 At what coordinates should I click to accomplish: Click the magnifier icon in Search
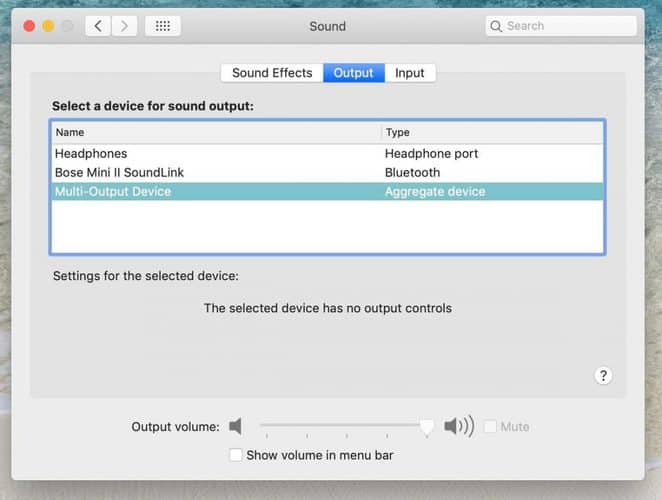tap(496, 26)
